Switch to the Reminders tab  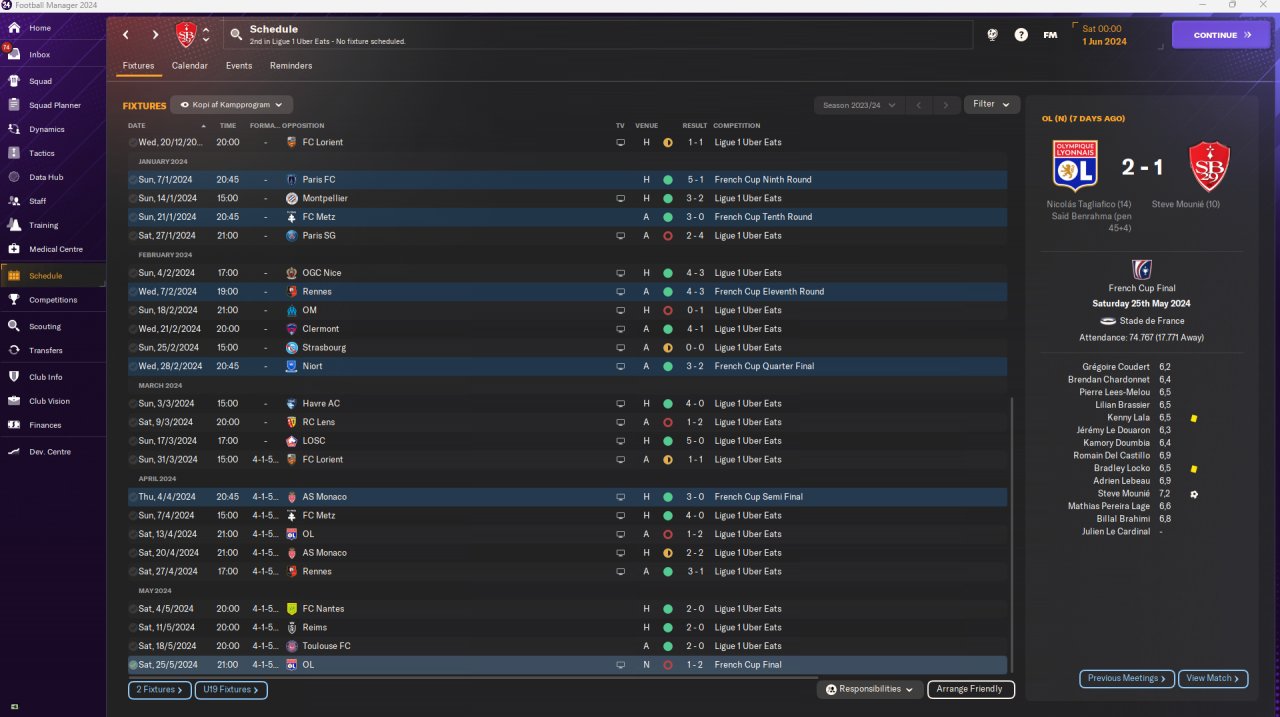pos(291,66)
